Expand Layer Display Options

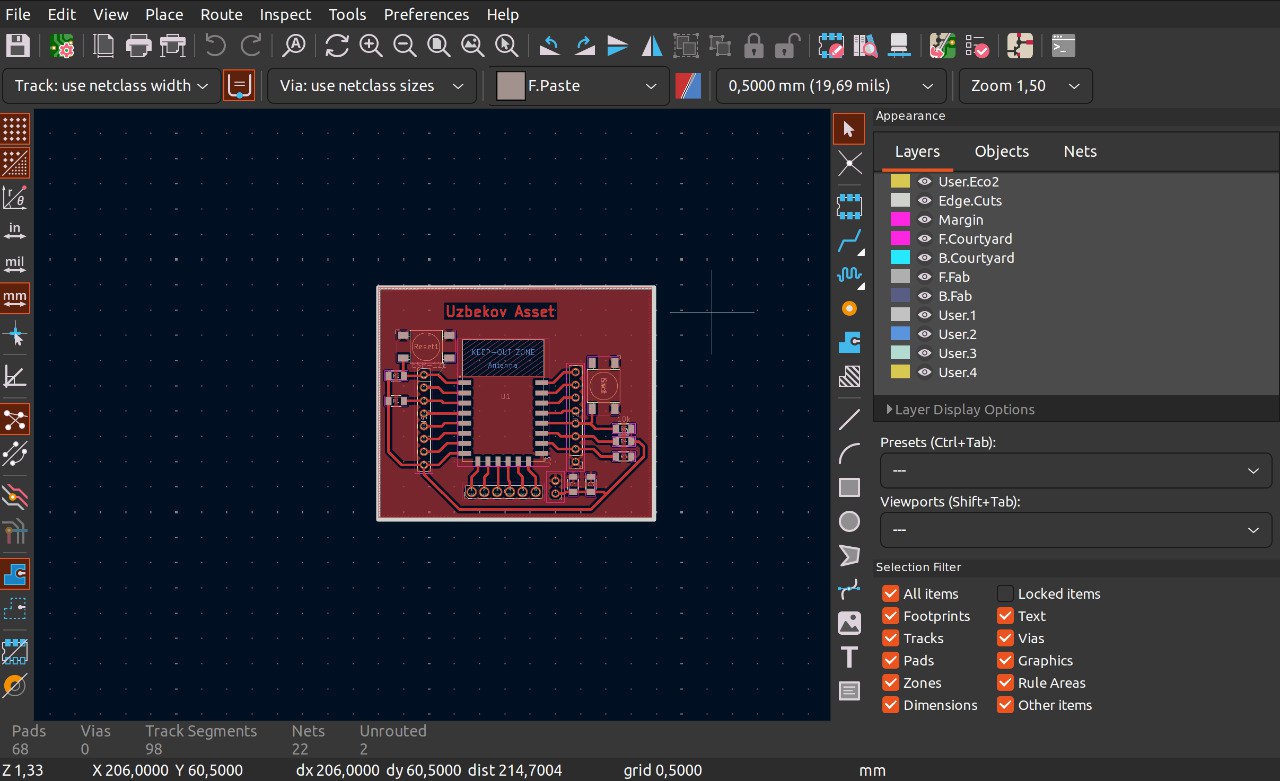(960, 409)
